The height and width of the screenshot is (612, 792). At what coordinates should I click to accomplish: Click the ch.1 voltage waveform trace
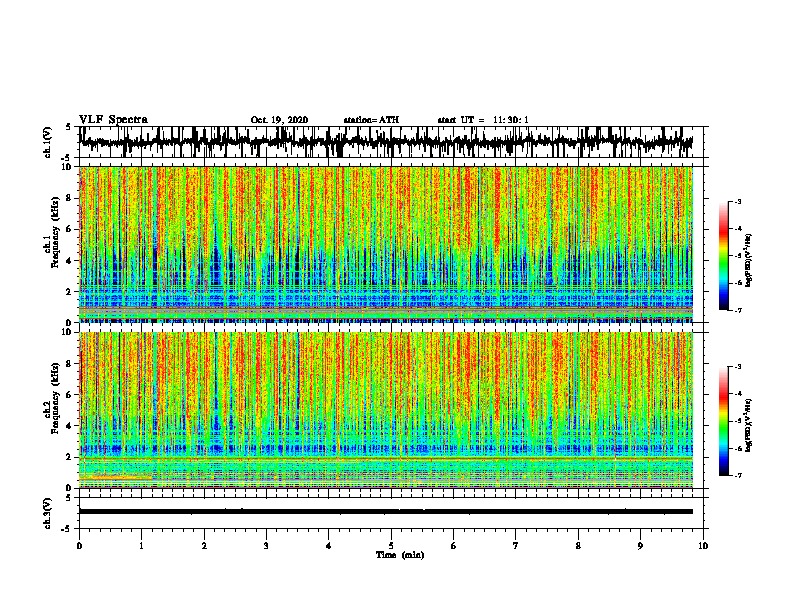point(385,142)
